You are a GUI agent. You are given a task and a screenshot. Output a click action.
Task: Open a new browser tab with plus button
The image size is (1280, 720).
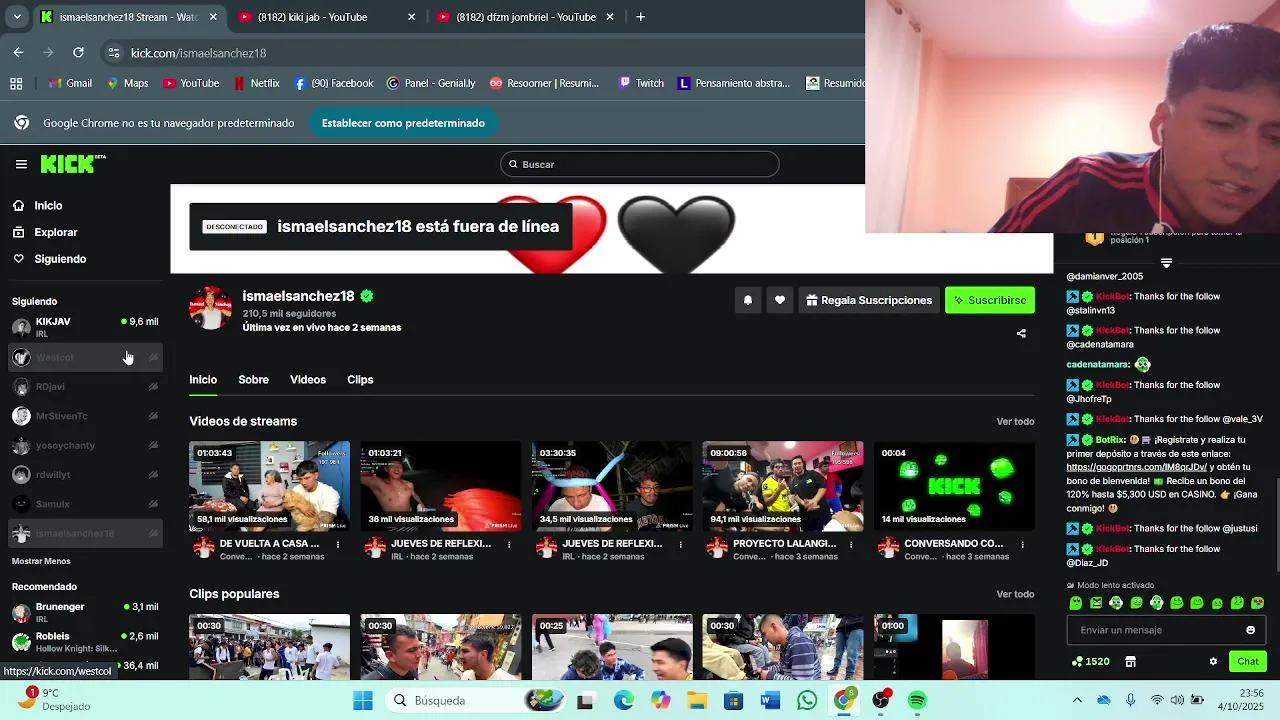[x=641, y=17]
